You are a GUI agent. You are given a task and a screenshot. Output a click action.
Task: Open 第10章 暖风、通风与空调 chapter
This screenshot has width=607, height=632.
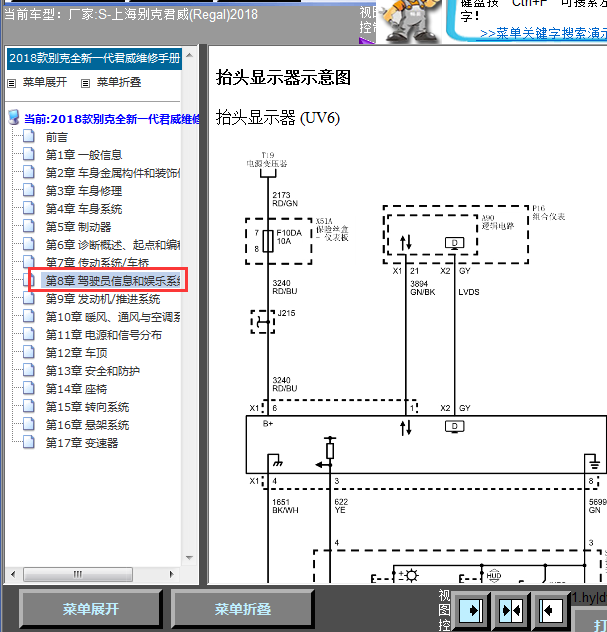pyautogui.click(x=113, y=317)
